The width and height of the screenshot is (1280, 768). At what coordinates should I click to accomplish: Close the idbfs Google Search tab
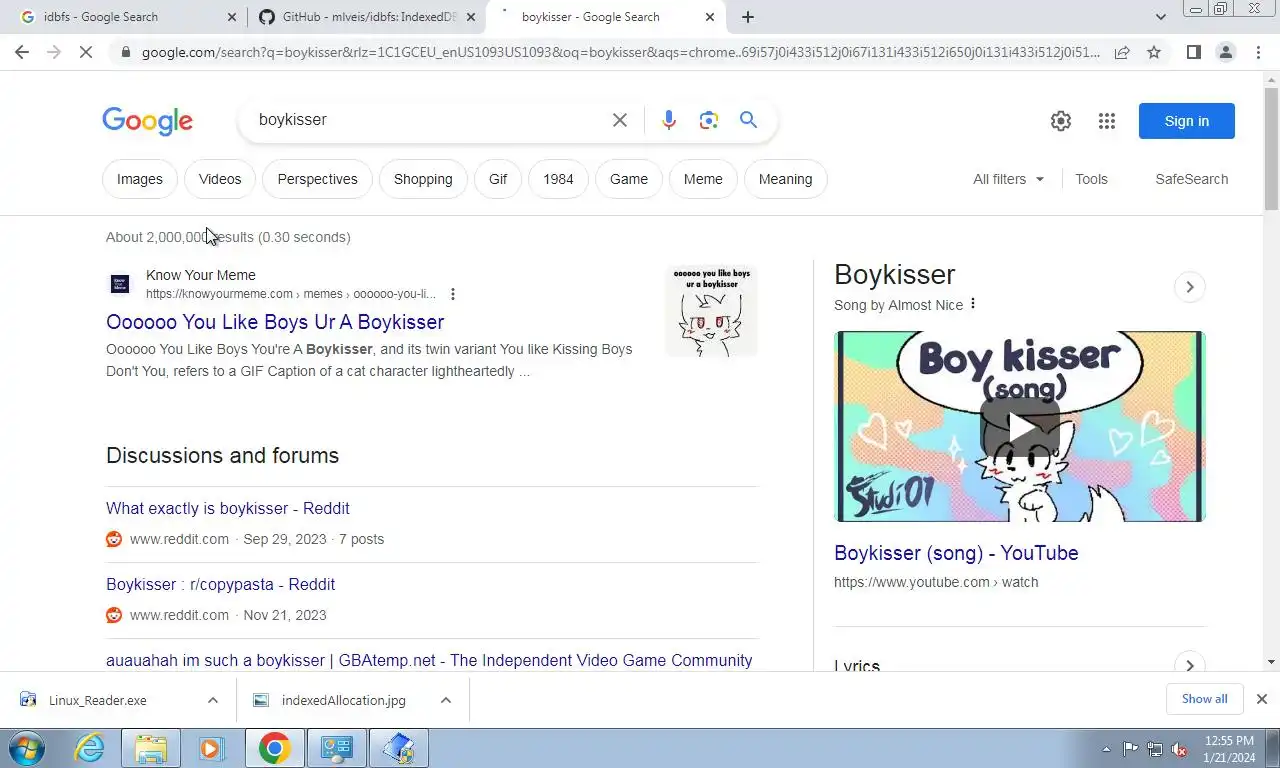(232, 17)
